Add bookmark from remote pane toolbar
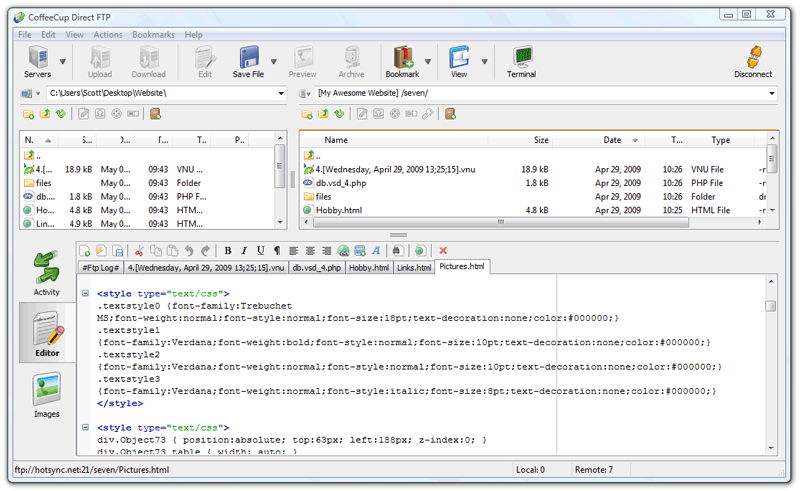The height and width of the screenshot is (491, 800). [450, 114]
